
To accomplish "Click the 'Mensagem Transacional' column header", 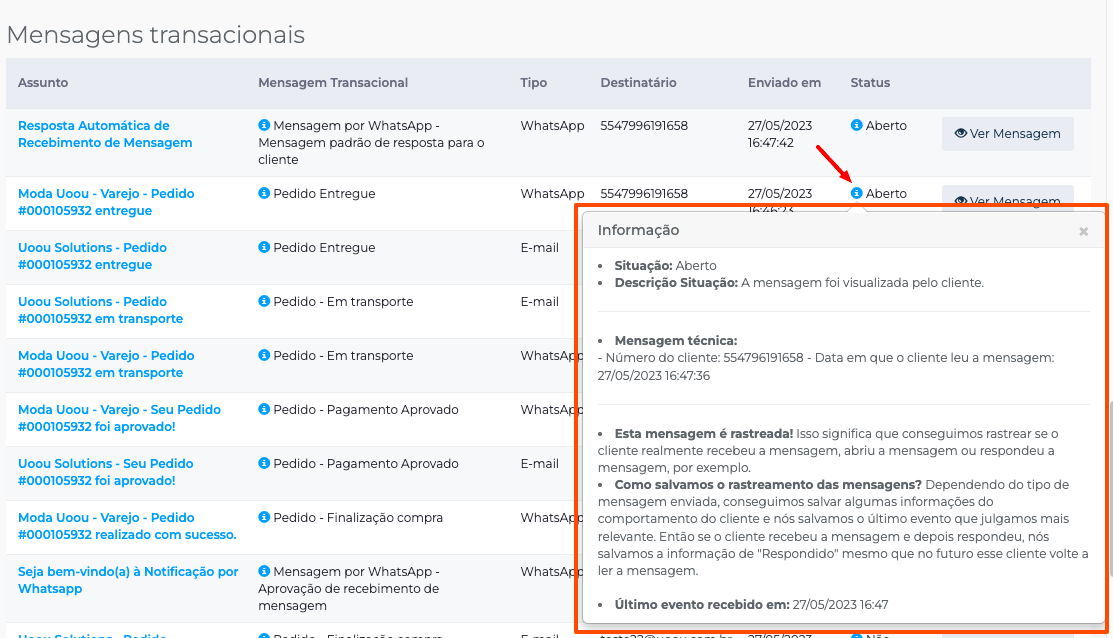I will 333,82.
